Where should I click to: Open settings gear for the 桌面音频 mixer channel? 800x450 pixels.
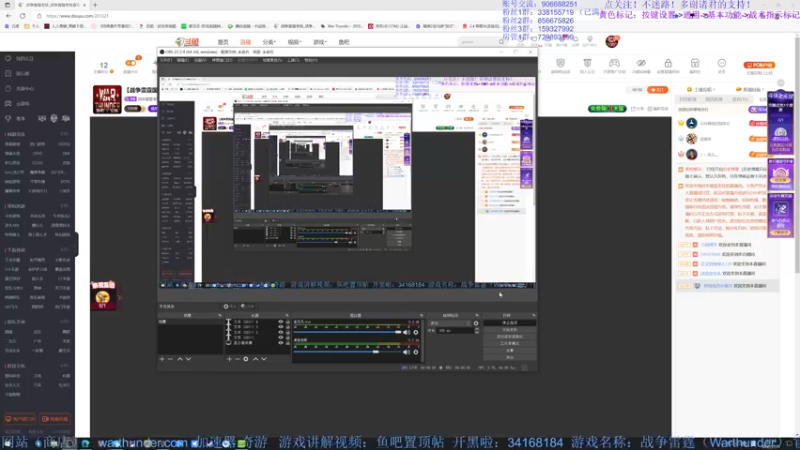416,352
